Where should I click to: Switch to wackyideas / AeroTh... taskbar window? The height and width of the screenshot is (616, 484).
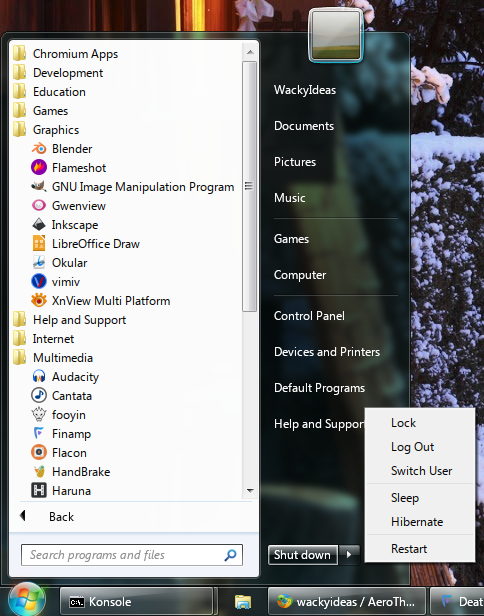[346, 601]
